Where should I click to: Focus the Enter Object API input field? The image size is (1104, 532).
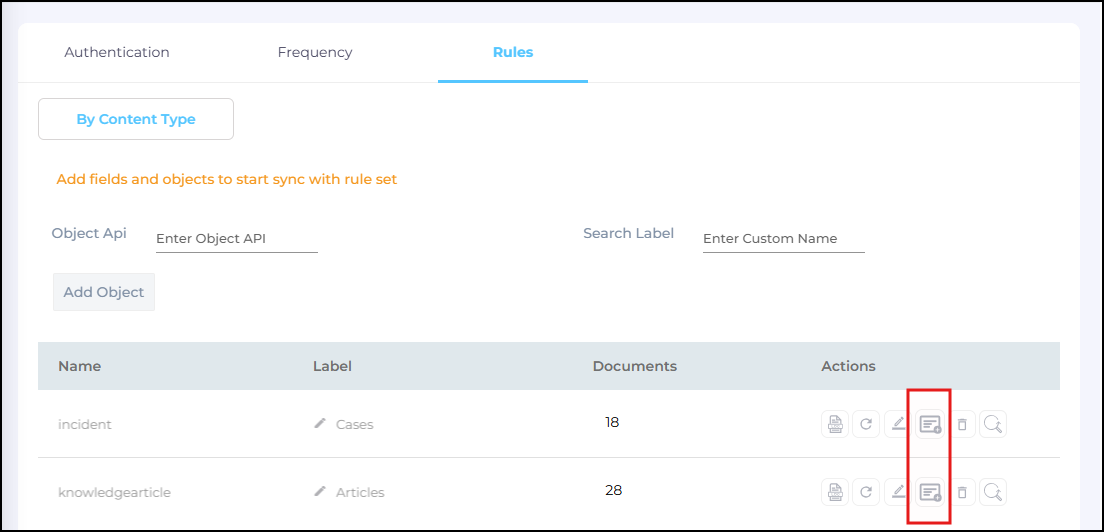click(236, 239)
